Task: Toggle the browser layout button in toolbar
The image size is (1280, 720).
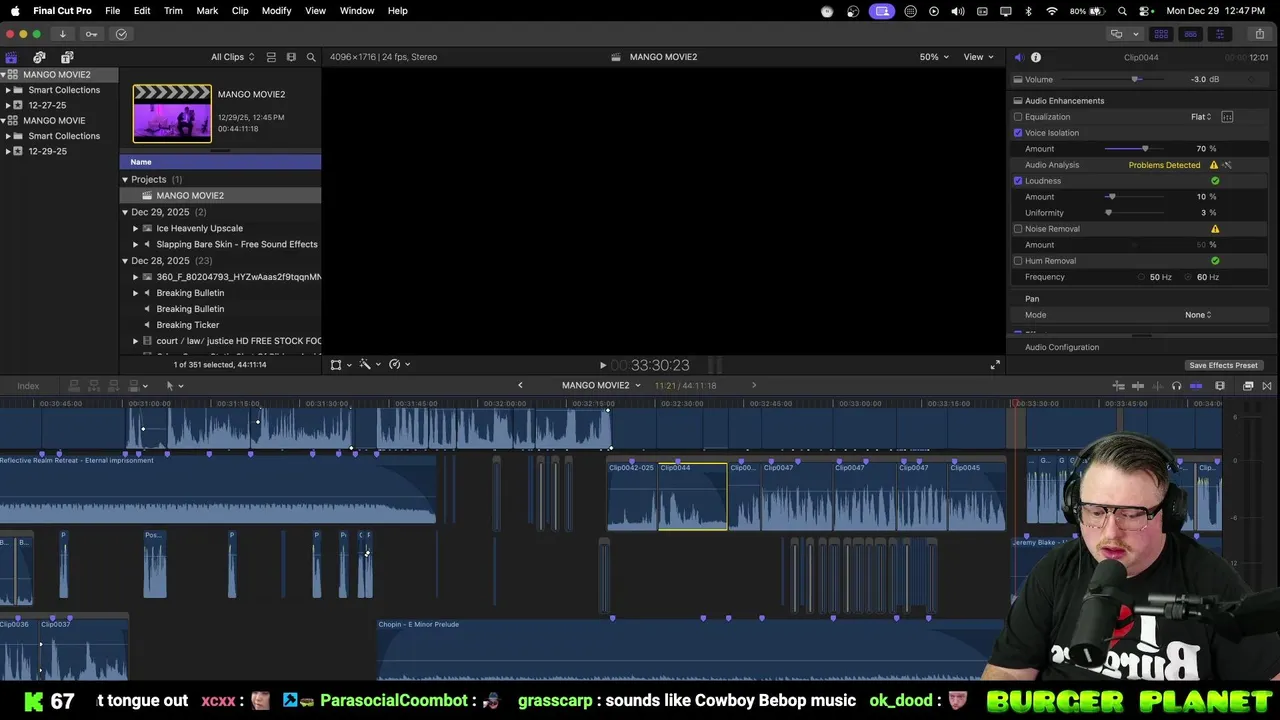Action: [1161, 34]
